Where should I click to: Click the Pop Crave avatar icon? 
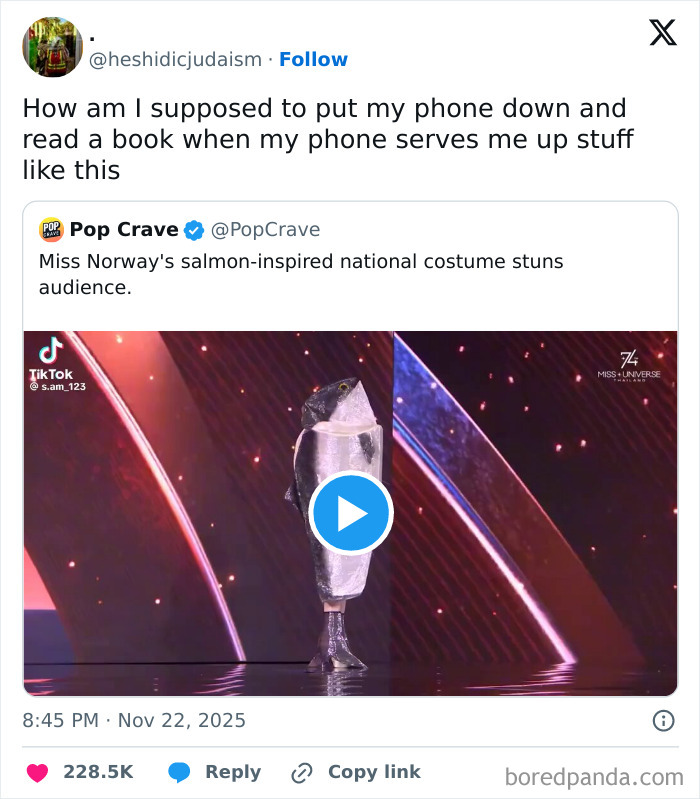coord(51,230)
